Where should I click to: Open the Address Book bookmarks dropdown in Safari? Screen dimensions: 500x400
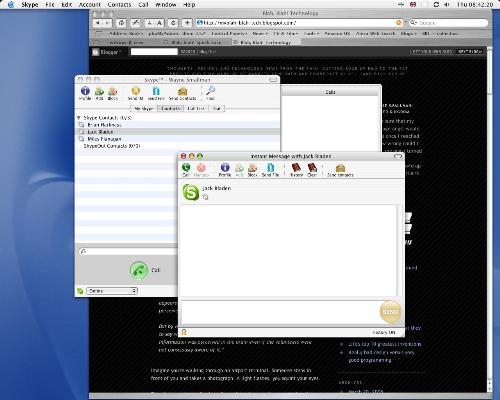[x=126, y=34]
